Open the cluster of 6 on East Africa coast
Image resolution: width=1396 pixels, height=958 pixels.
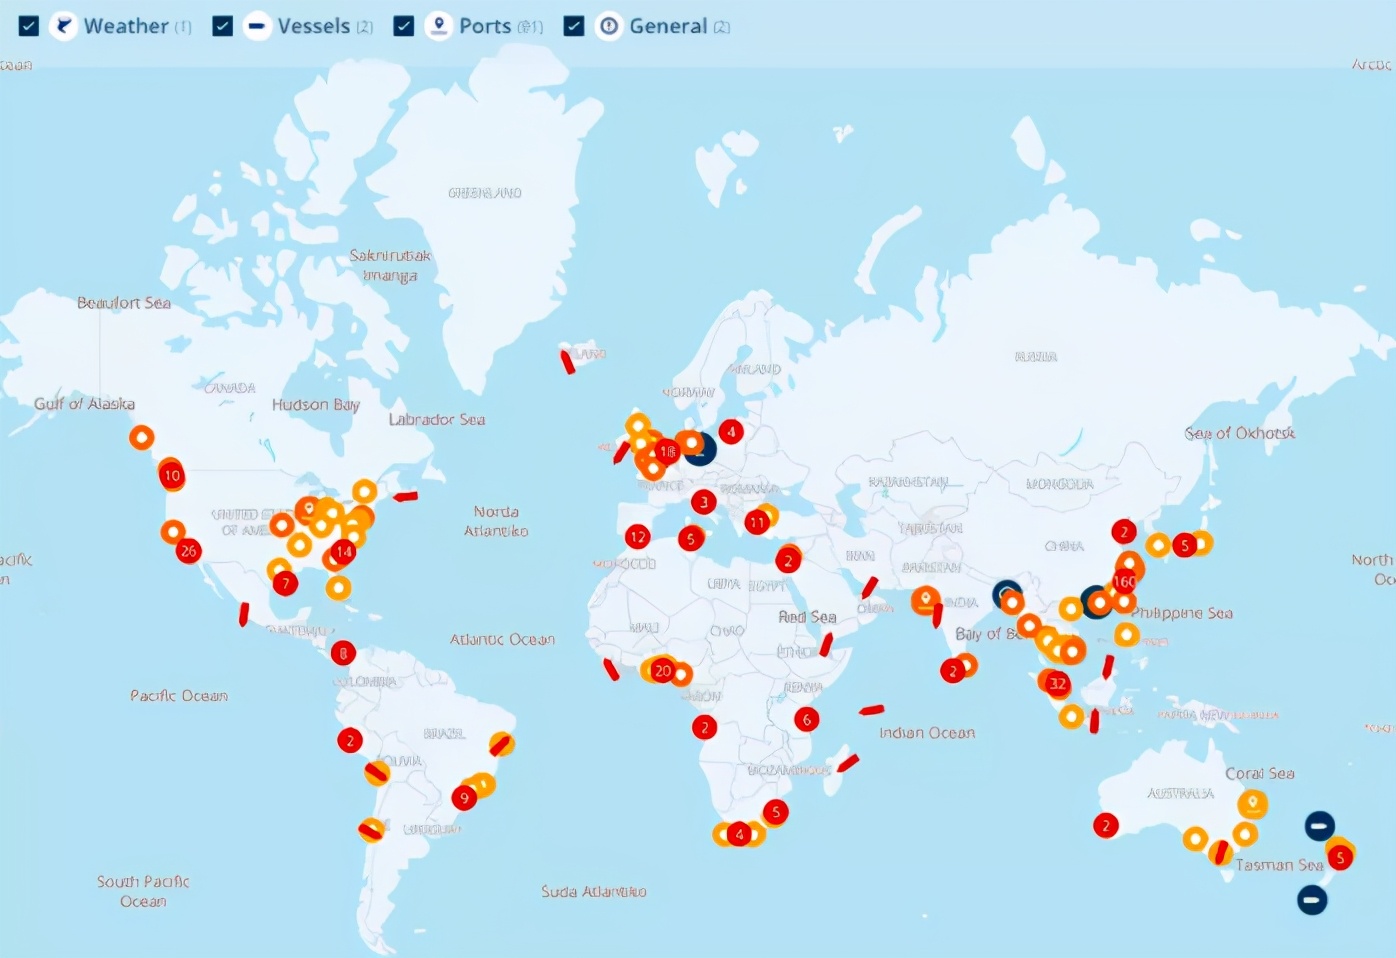[x=807, y=719]
